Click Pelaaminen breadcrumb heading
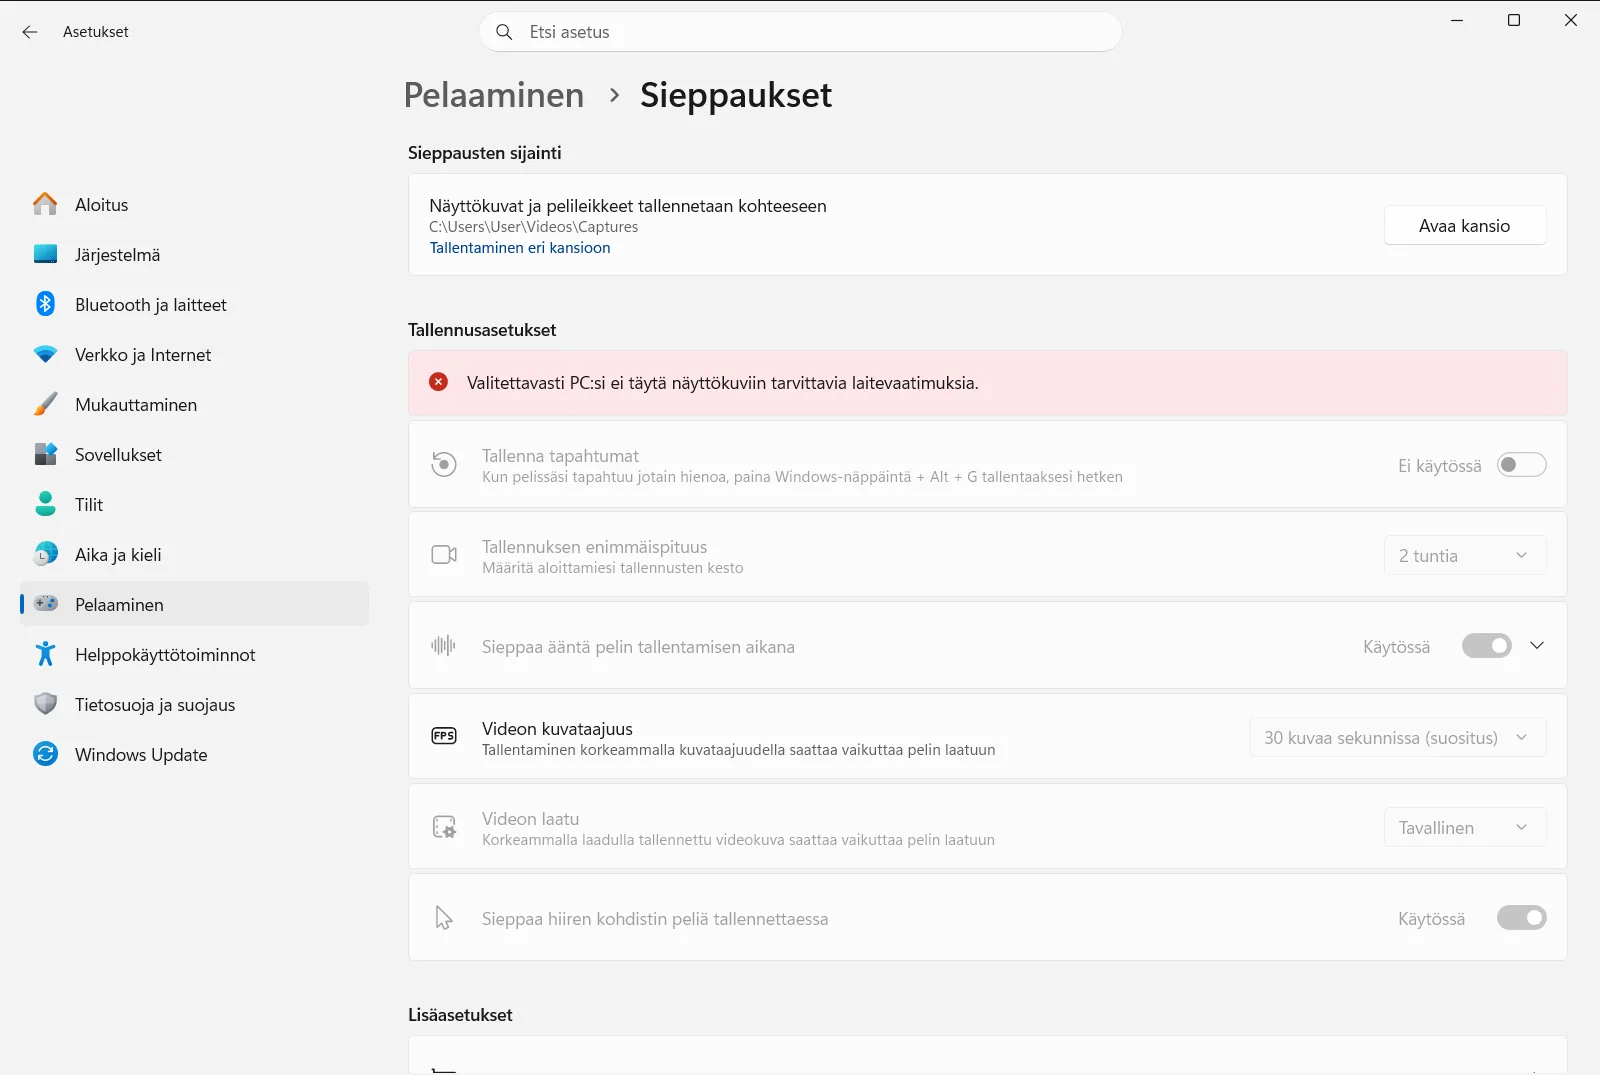This screenshot has height=1075, width=1600. coord(494,95)
